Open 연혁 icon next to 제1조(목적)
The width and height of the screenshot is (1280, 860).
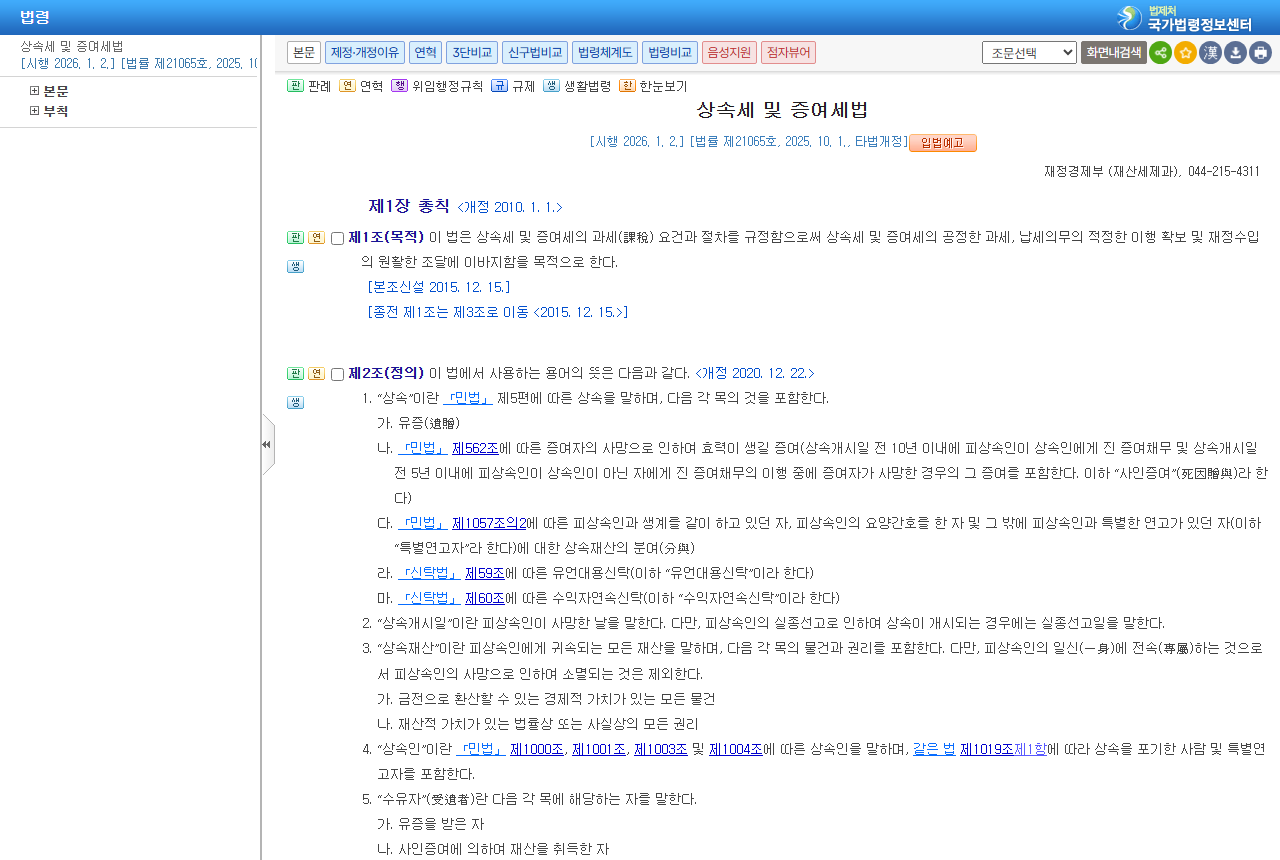[x=316, y=238]
